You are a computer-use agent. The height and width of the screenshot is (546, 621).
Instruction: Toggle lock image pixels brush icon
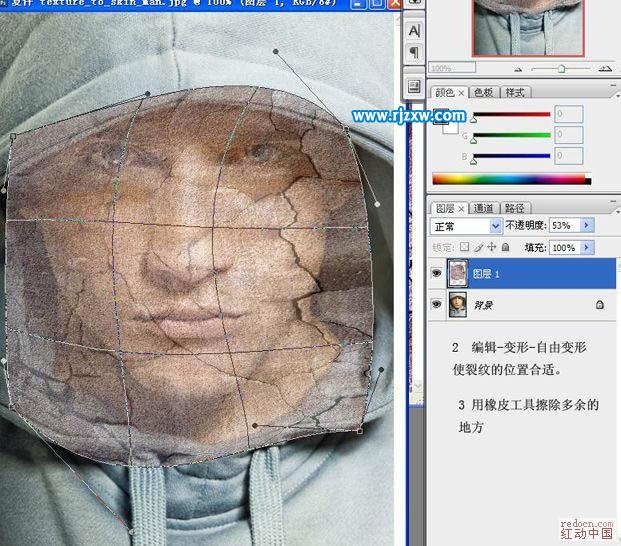[478, 247]
